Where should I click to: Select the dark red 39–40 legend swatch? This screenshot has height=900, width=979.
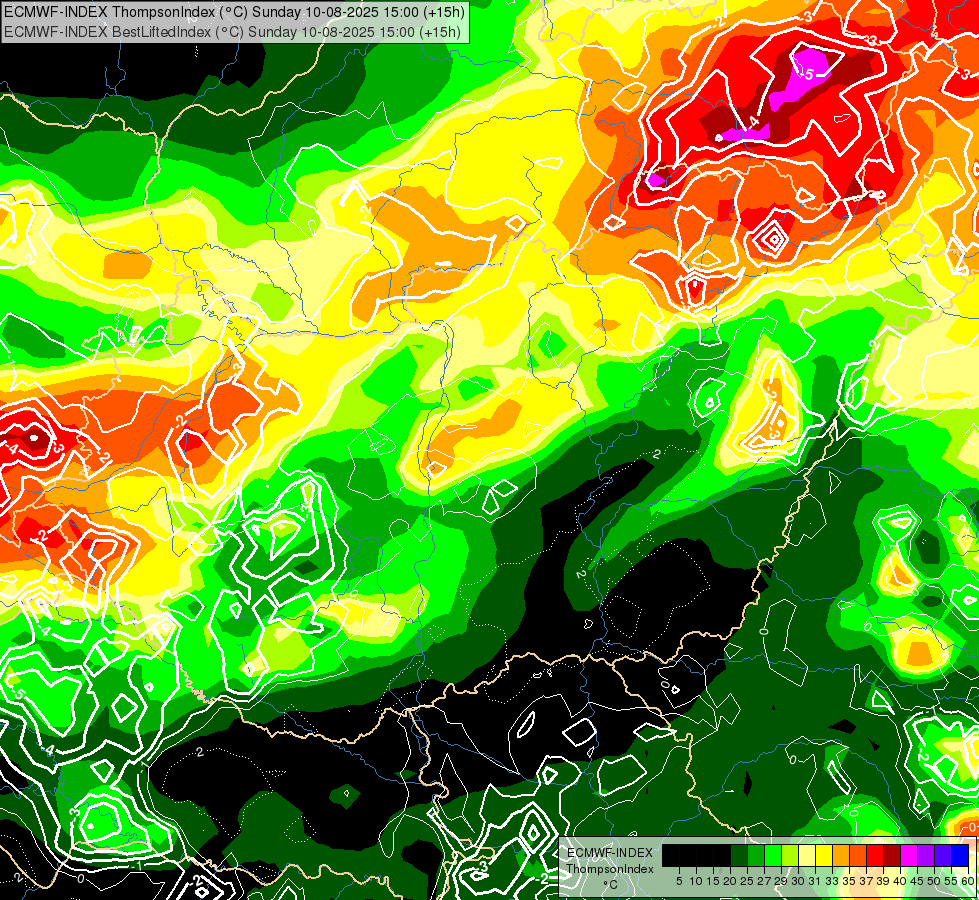pos(892,855)
